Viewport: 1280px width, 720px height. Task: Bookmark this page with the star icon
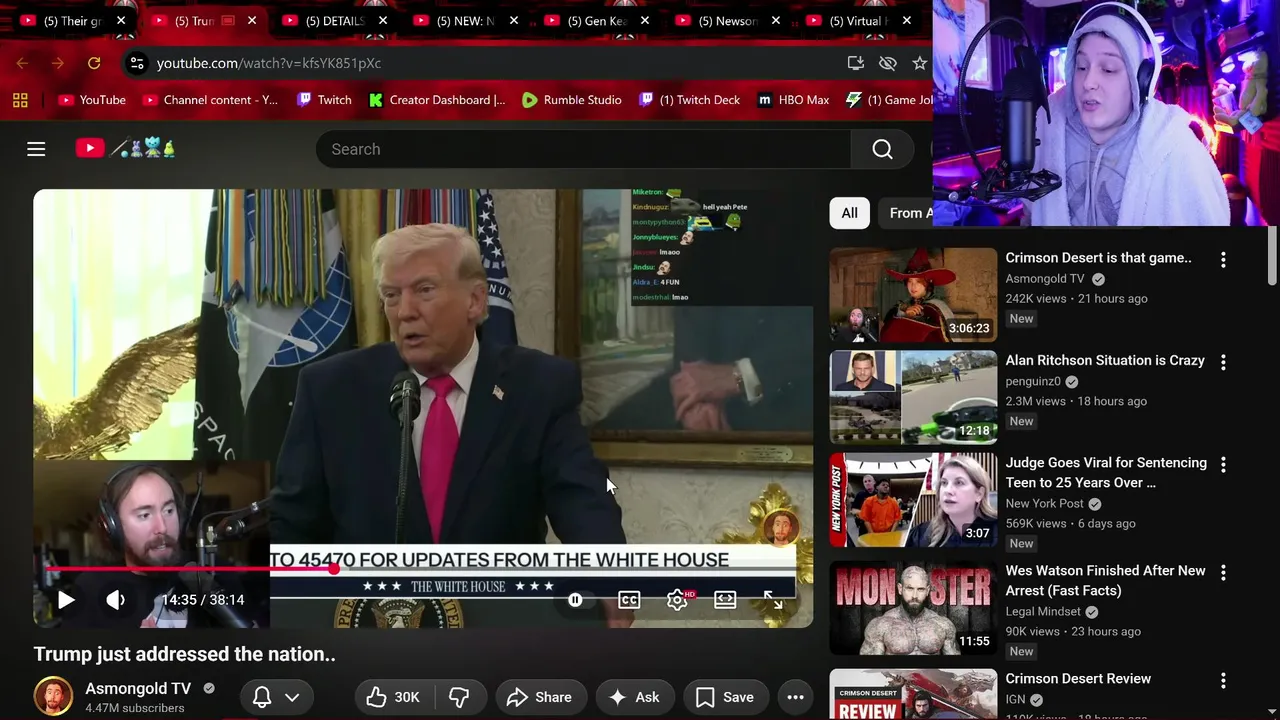920,63
